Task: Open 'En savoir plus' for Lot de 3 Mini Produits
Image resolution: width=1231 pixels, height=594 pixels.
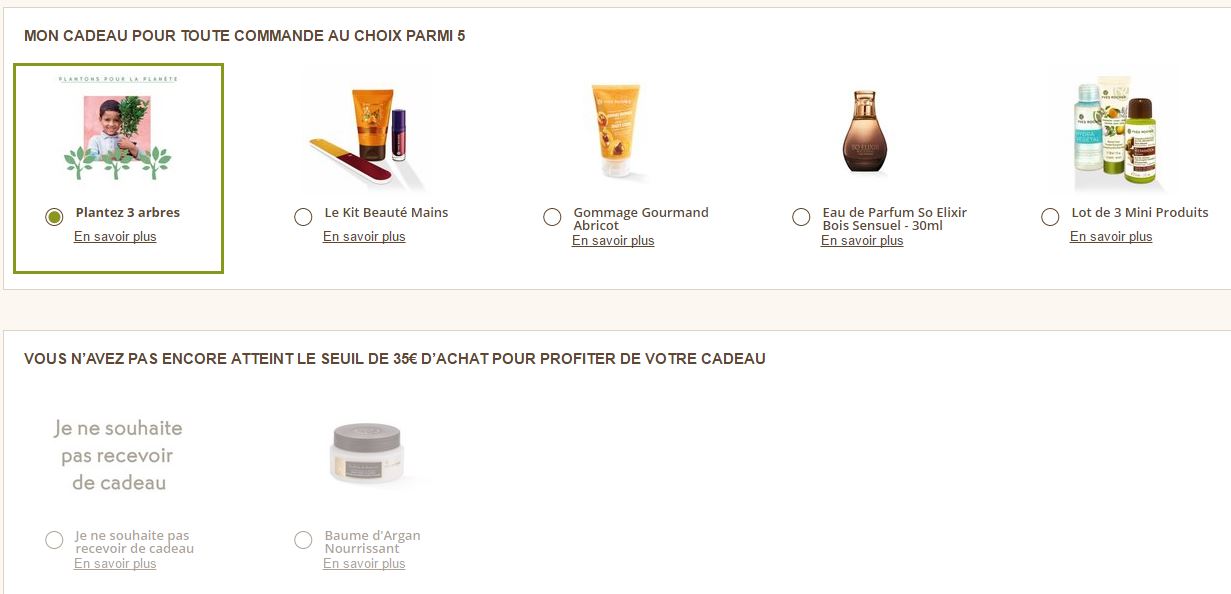Action: [x=1111, y=237]
